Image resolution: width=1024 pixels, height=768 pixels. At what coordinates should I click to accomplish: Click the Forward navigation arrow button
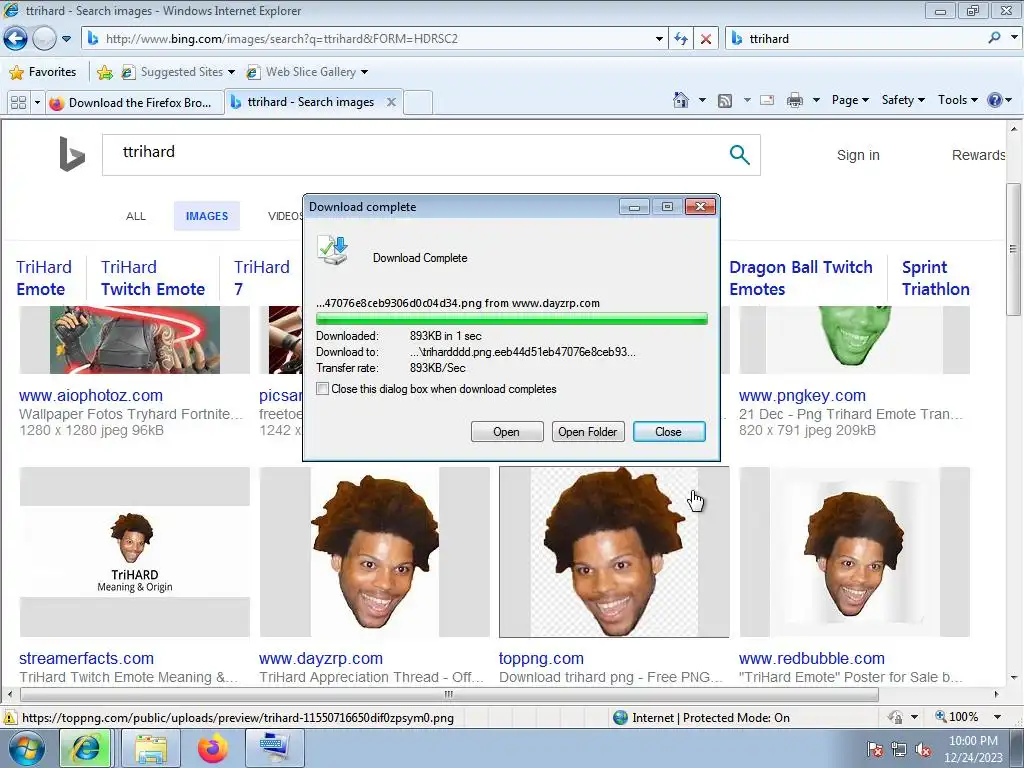44,39
